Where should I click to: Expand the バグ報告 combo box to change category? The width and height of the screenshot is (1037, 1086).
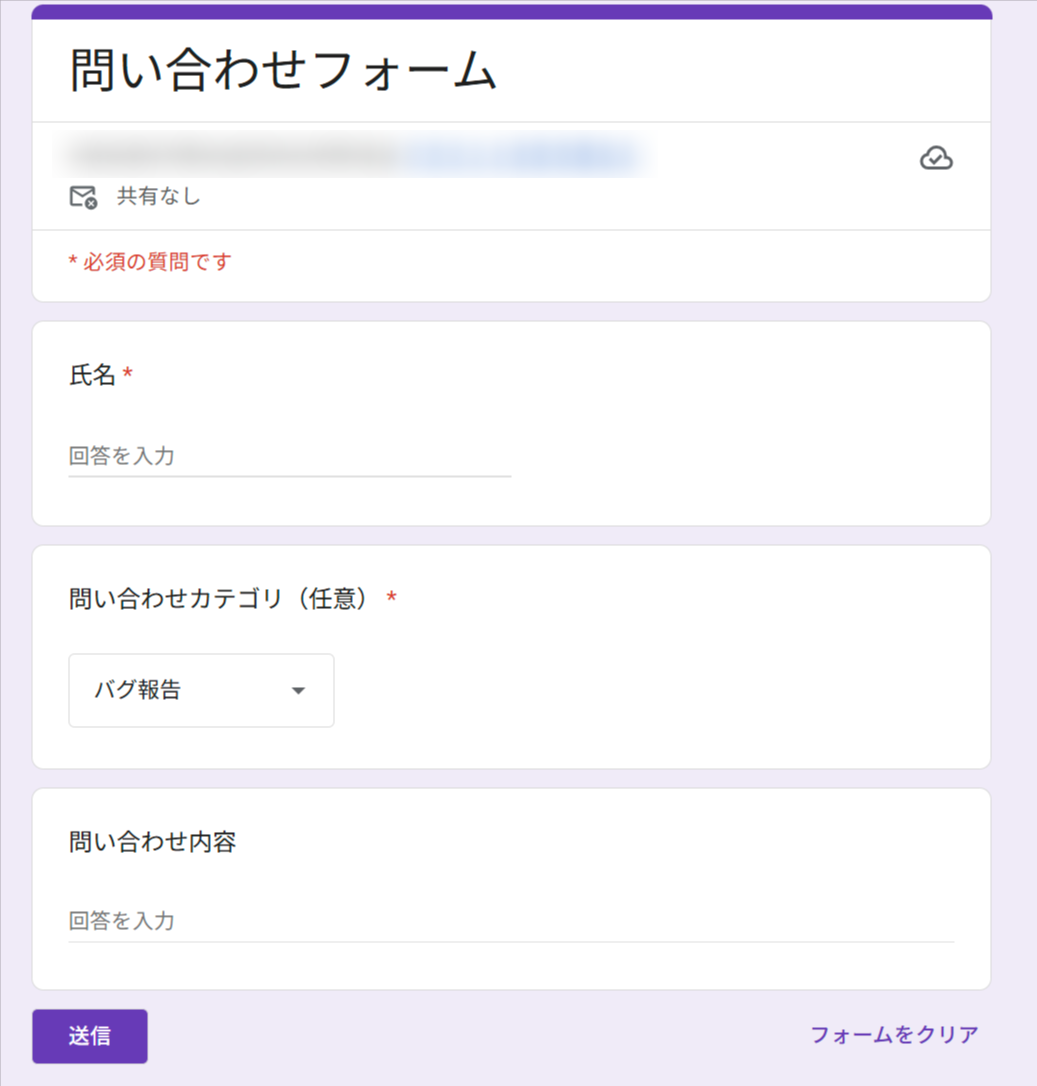pos(200,690)
